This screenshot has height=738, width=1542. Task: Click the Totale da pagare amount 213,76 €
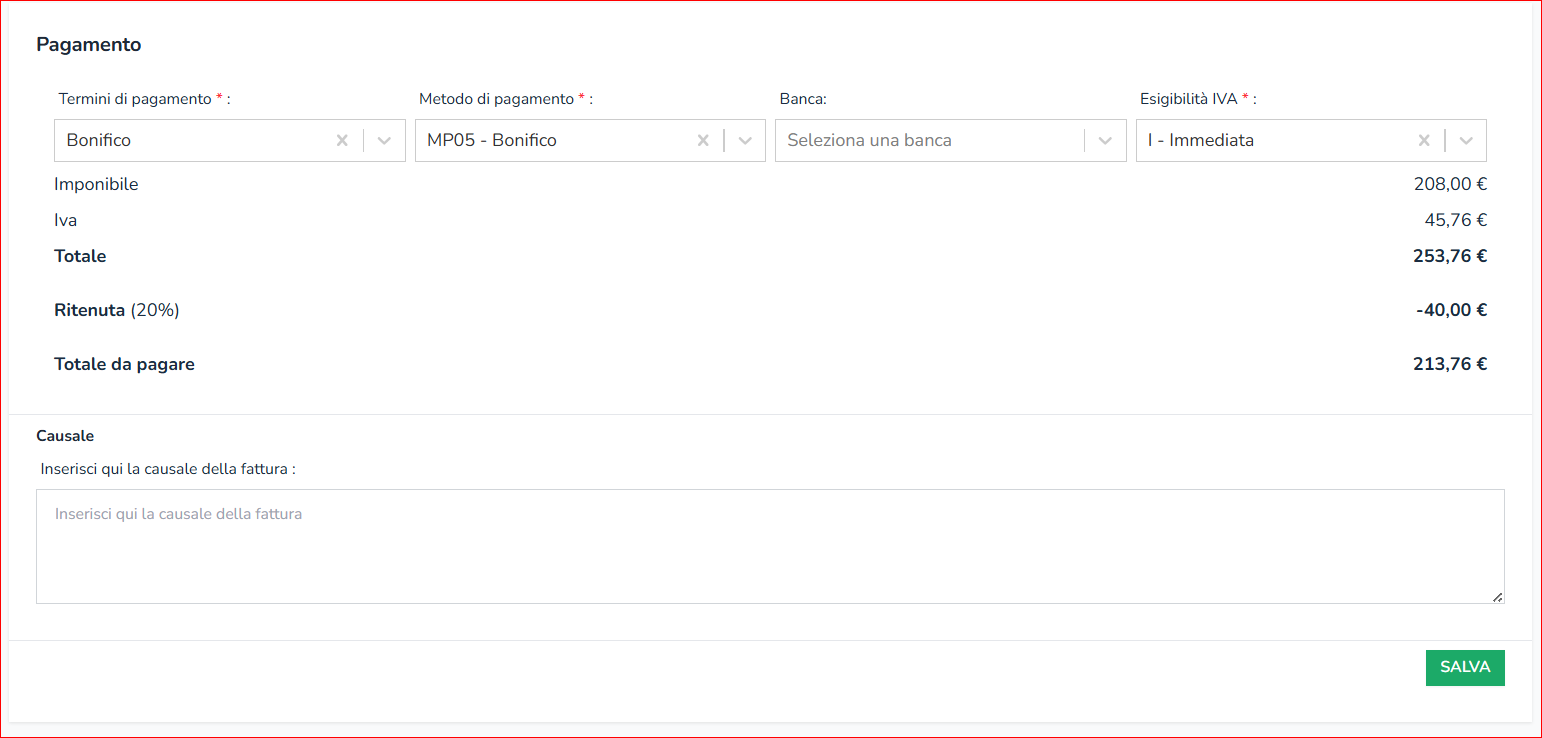coord(1449,364)
